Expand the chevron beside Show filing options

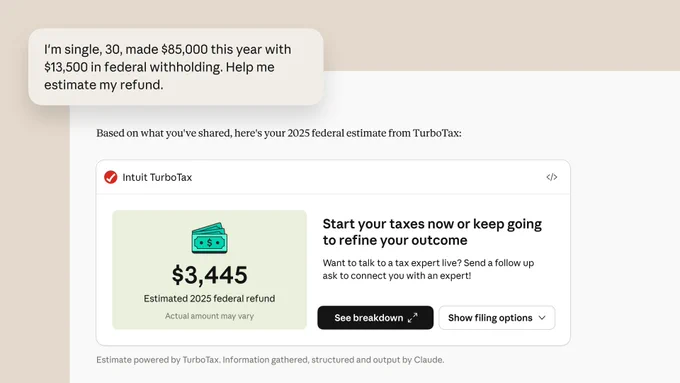(542, 318)
